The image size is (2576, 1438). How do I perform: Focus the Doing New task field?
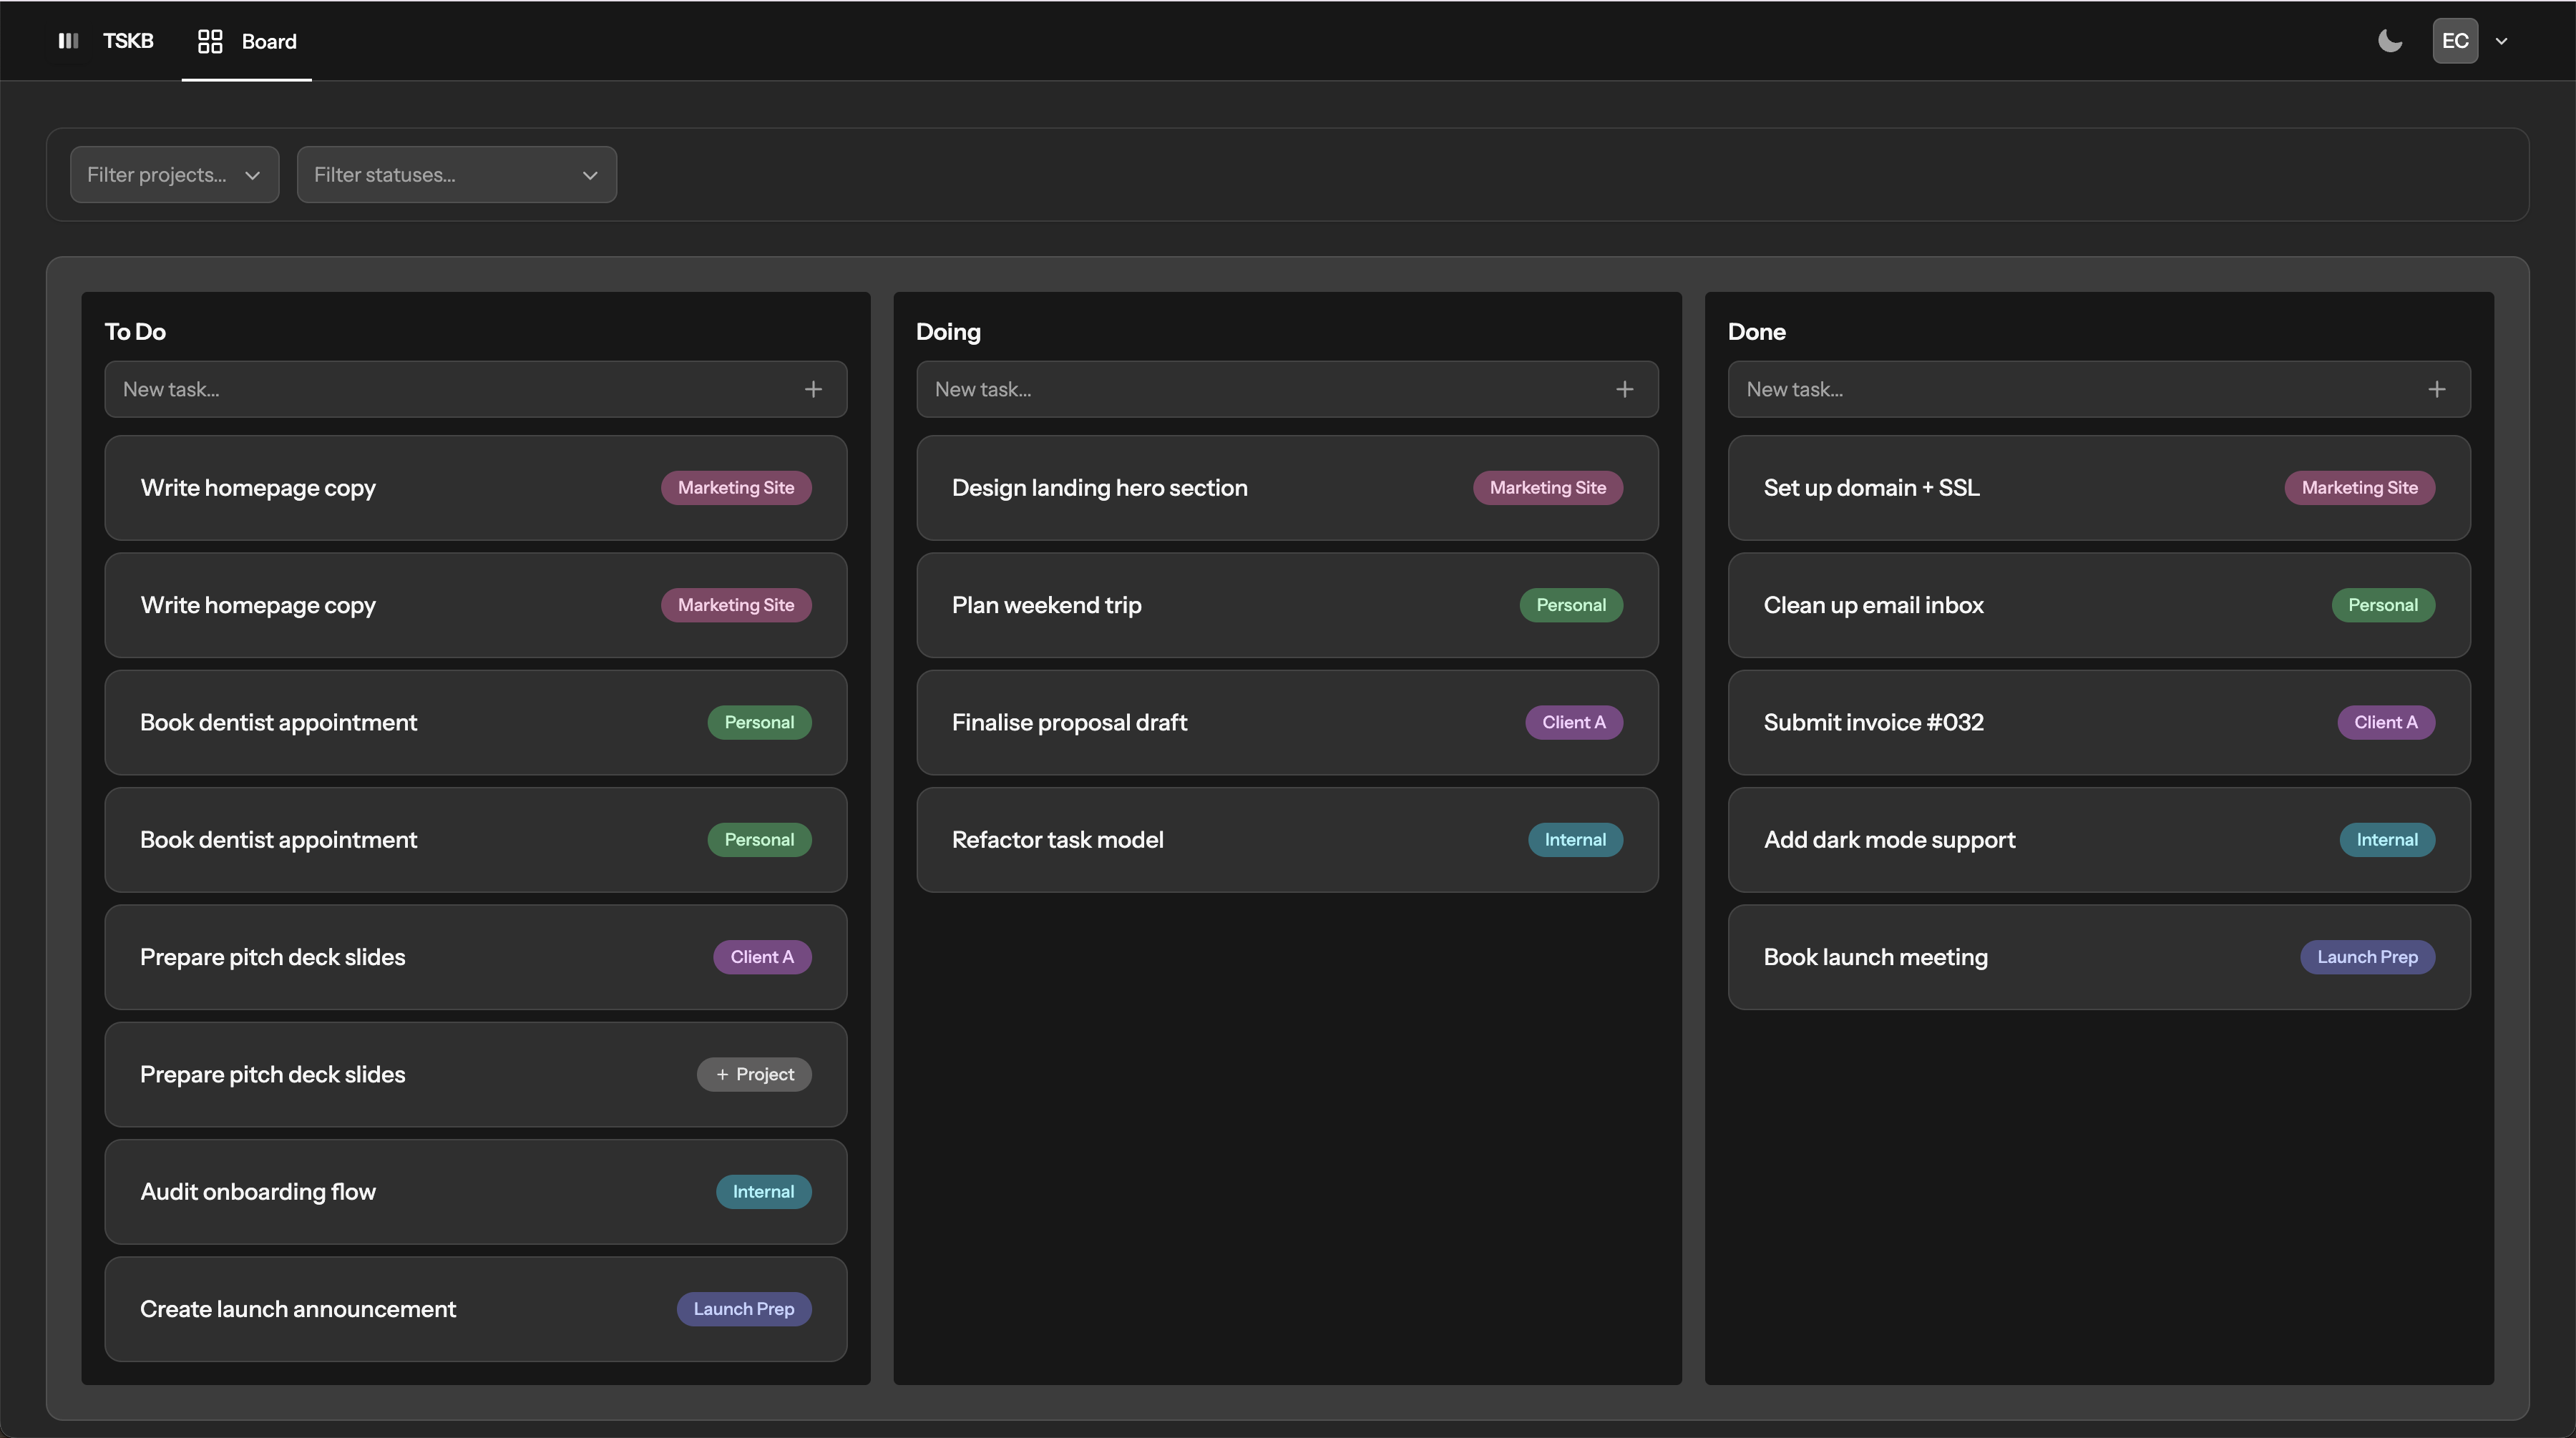tap(1287, 389)
